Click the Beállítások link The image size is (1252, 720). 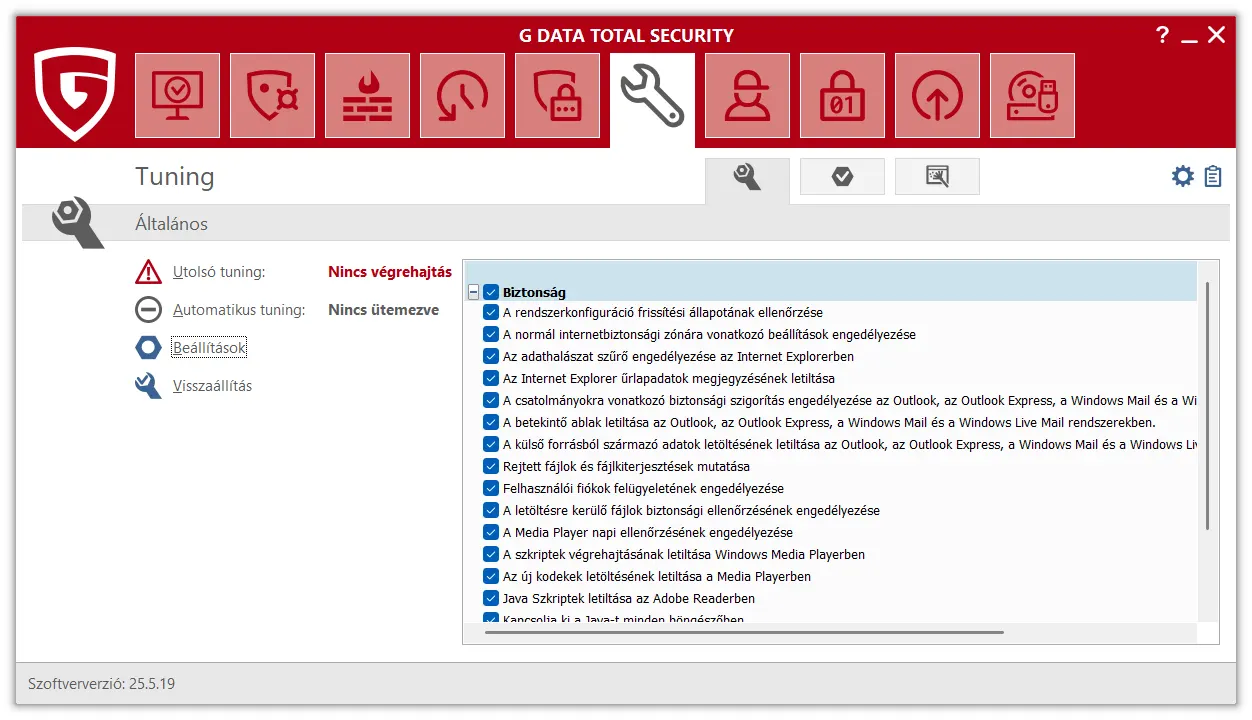pyautogui.click(x=209, y=348)
